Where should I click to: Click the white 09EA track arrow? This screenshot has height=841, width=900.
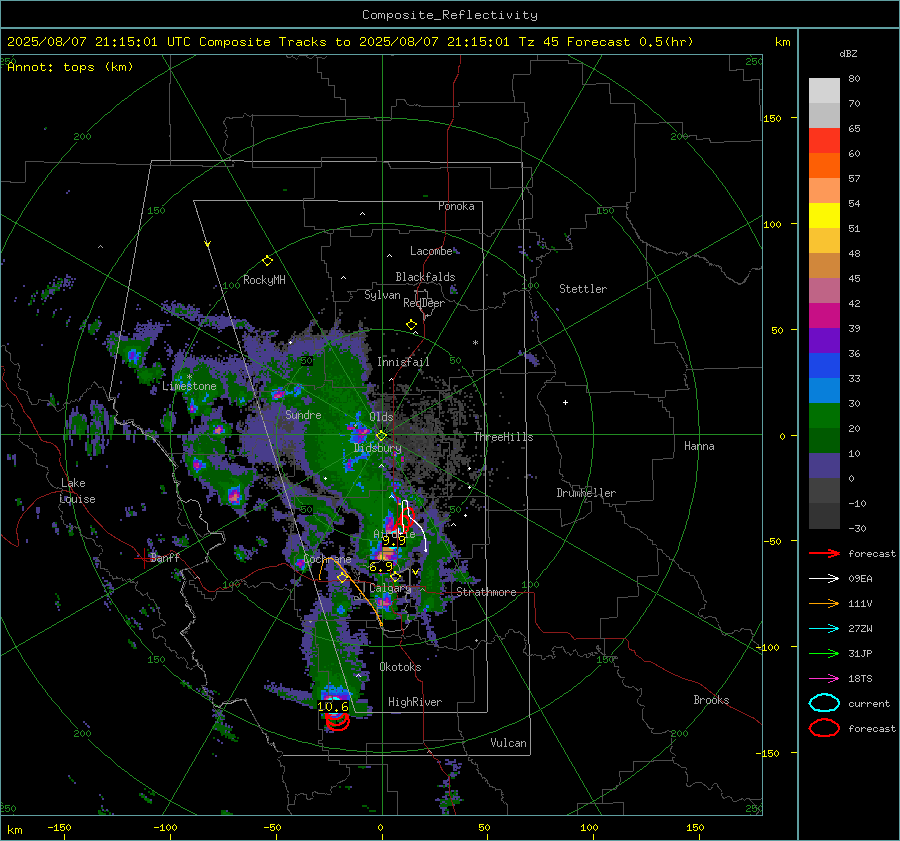click(824, 579)
